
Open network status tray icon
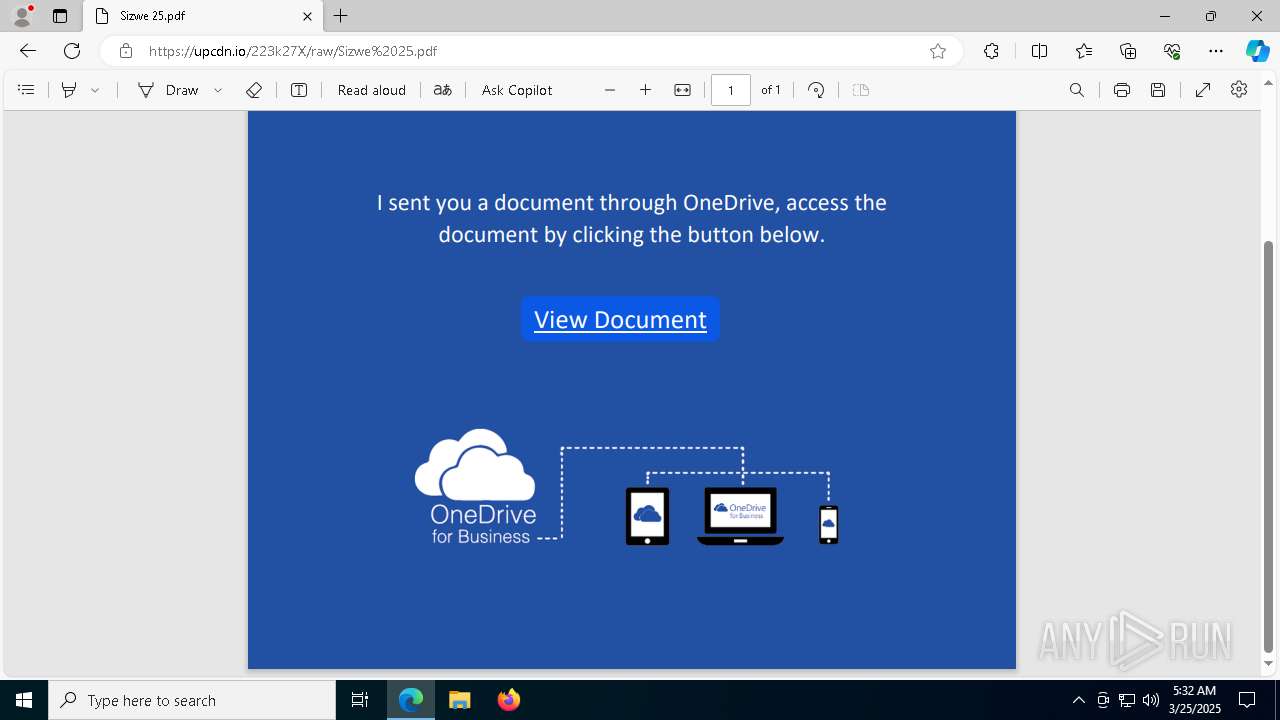point(1127,700)
